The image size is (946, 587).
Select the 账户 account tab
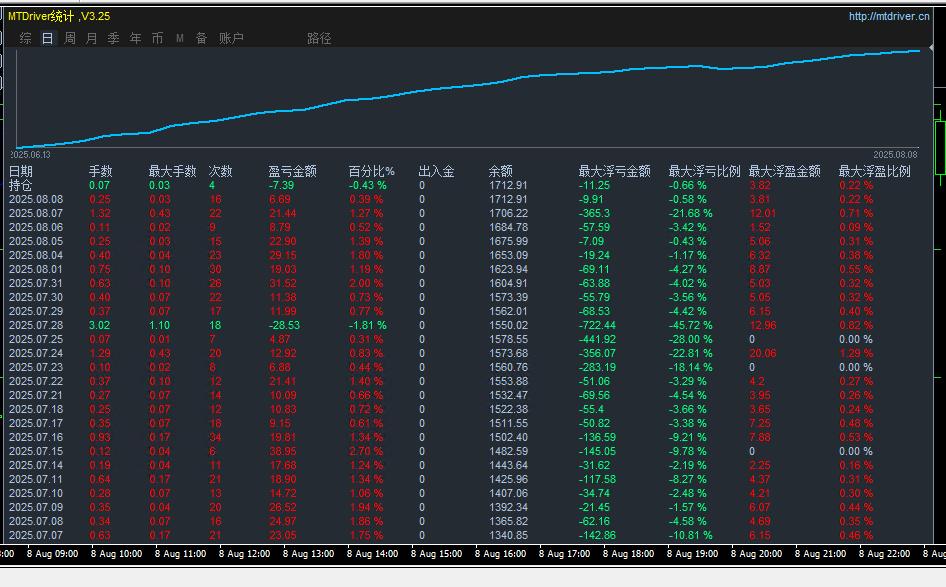231,38
